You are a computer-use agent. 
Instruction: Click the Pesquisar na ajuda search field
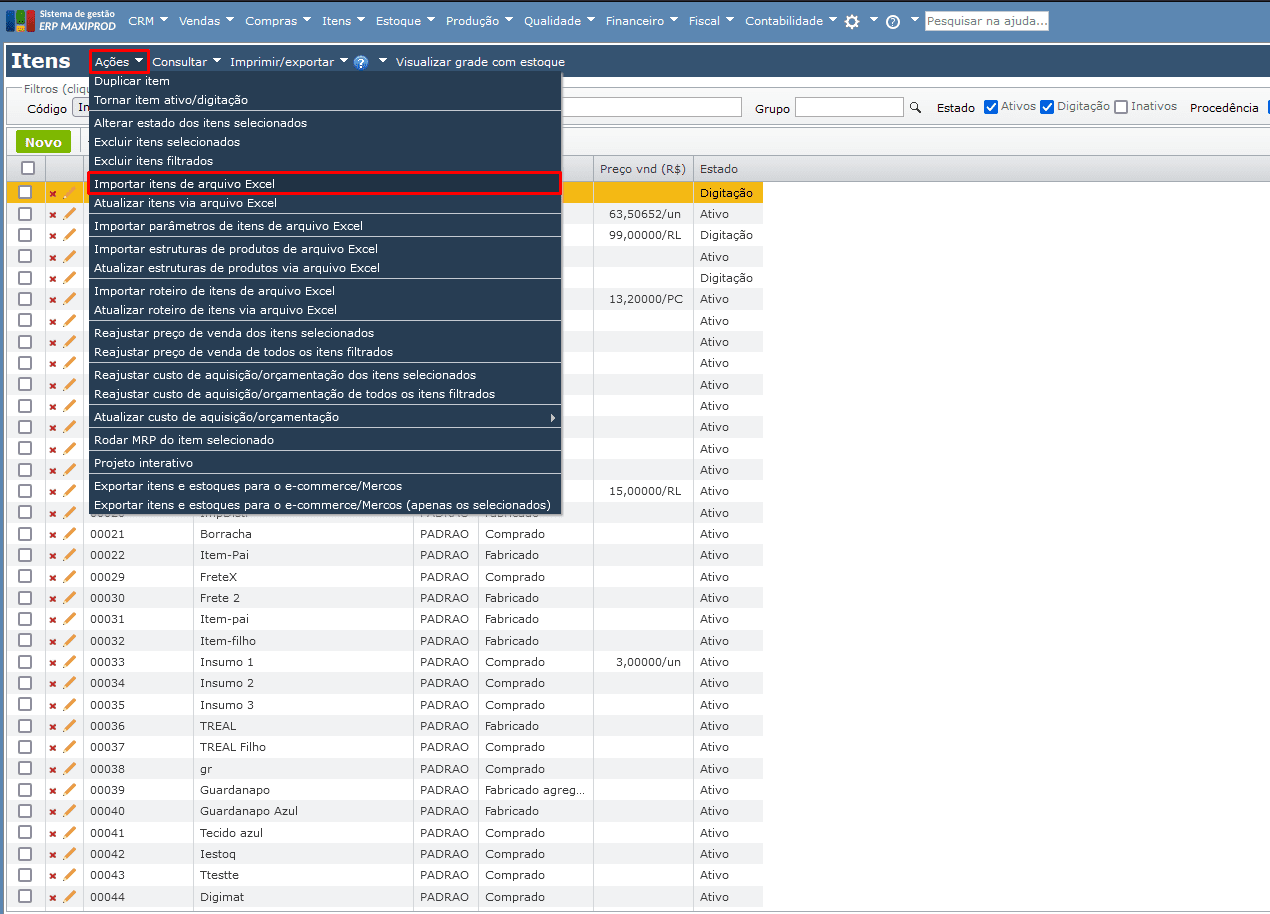(986, 21)
